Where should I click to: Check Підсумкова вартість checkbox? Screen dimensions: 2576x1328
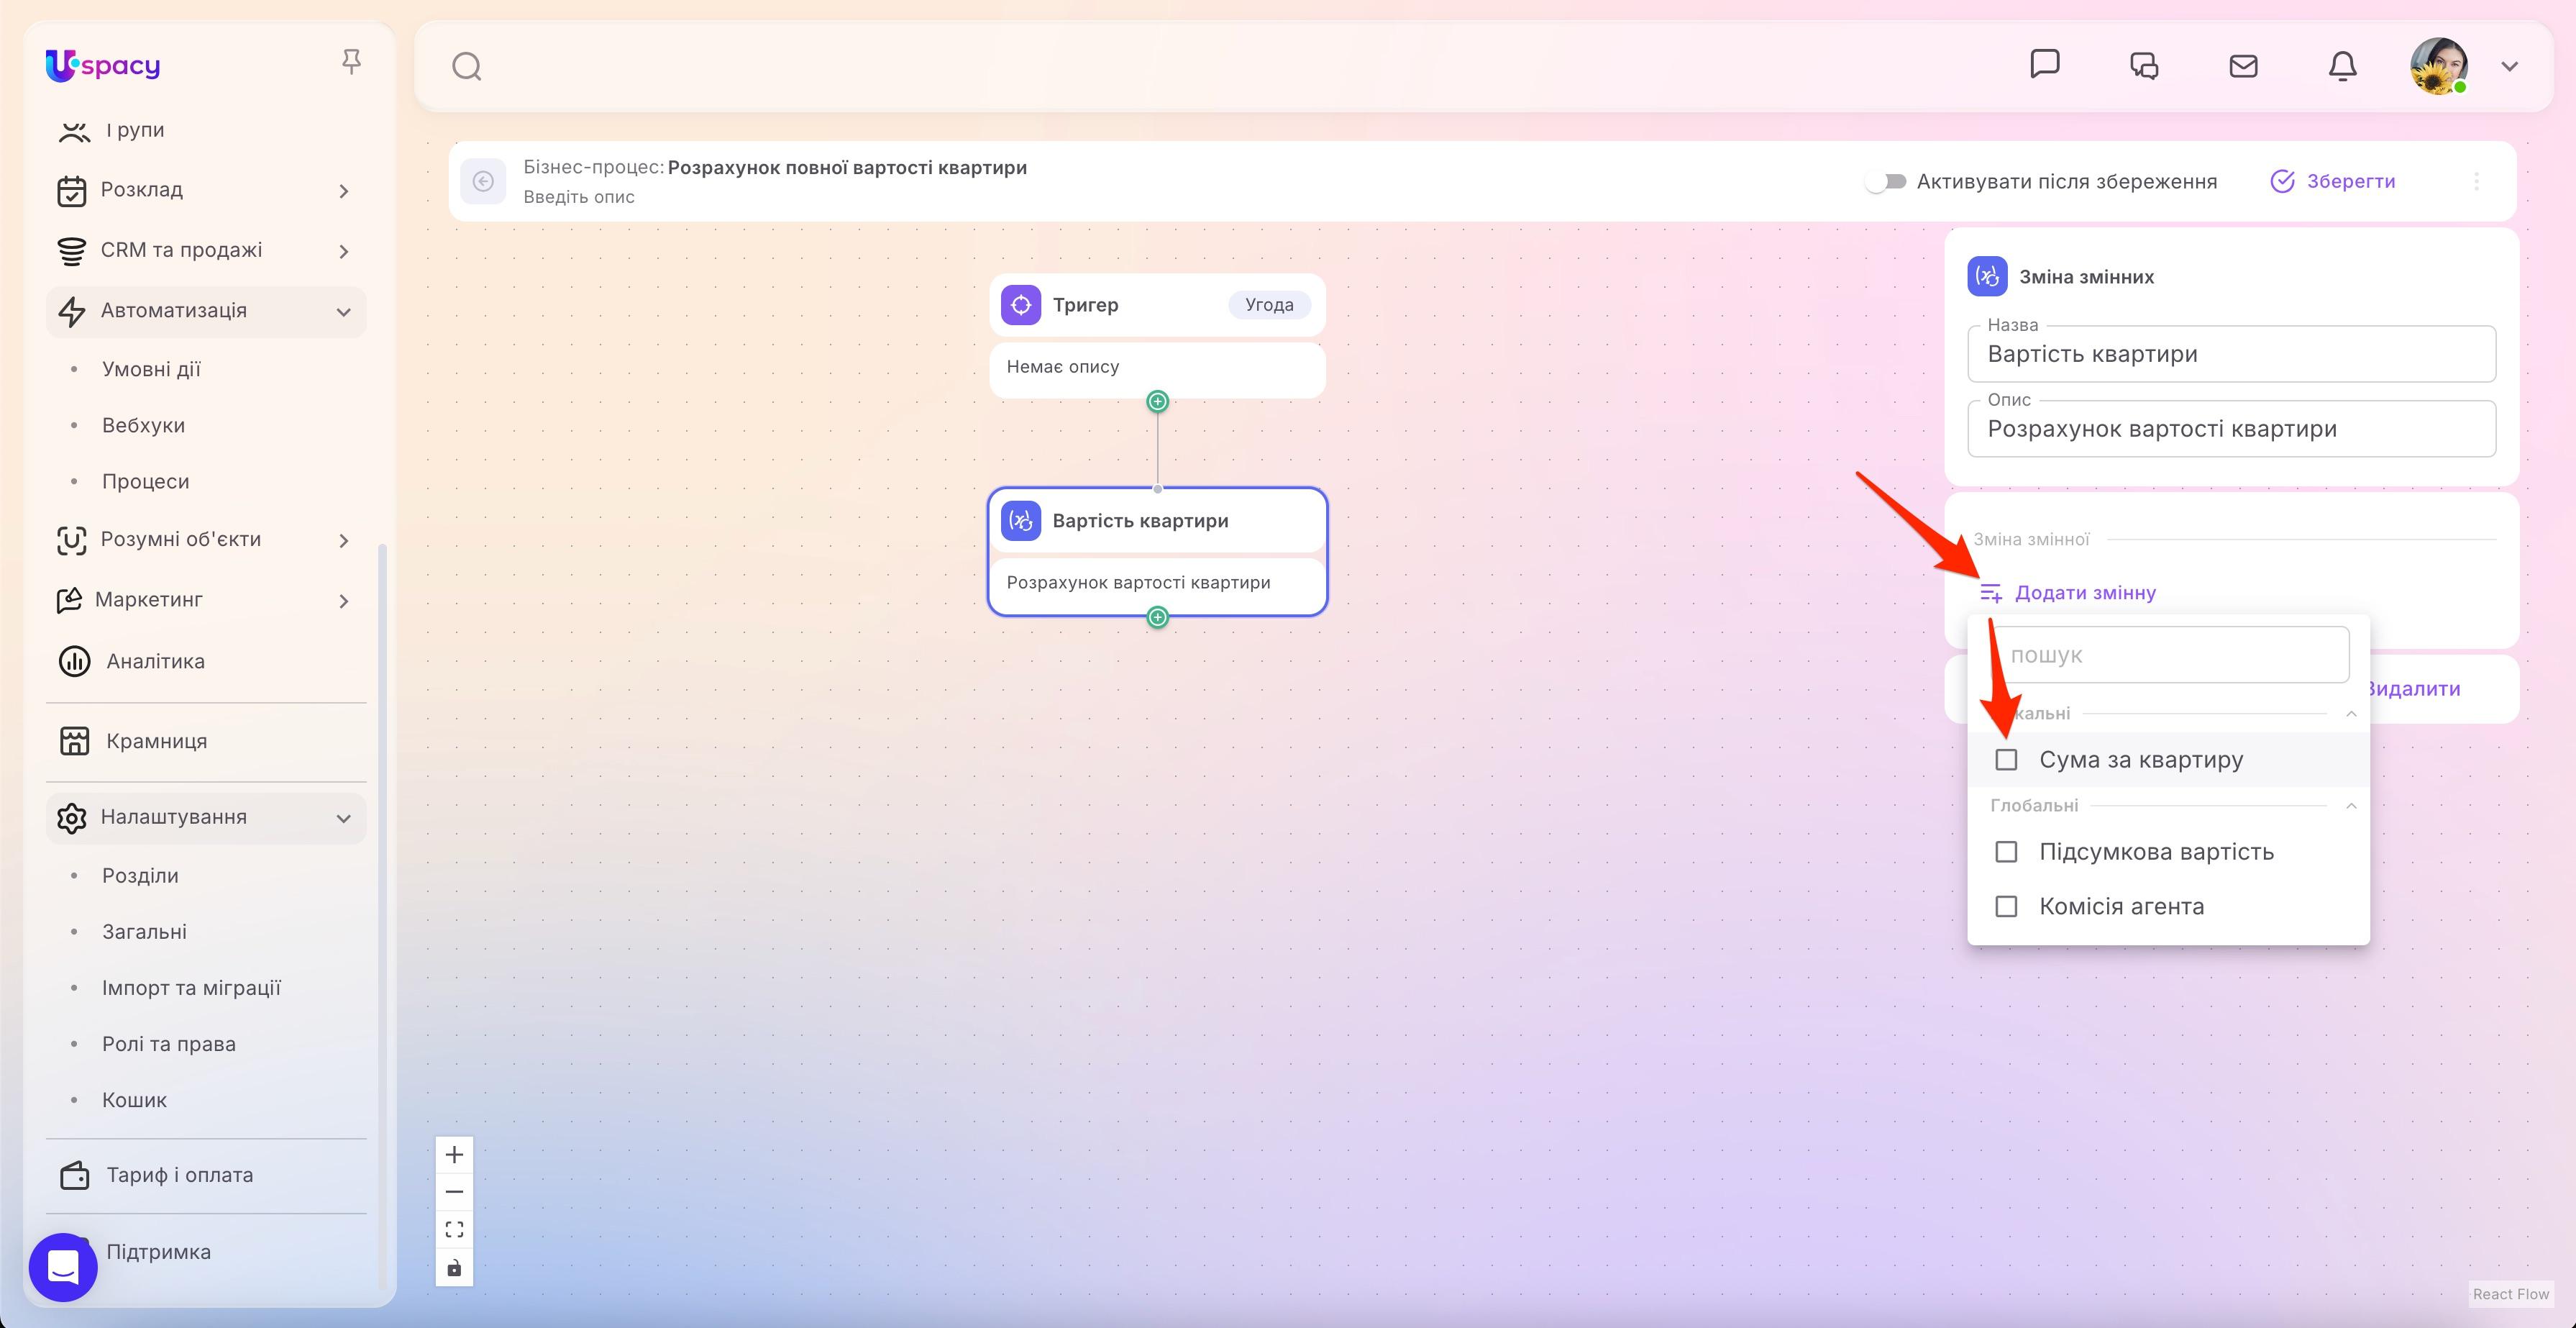(x=2006, y=852)
